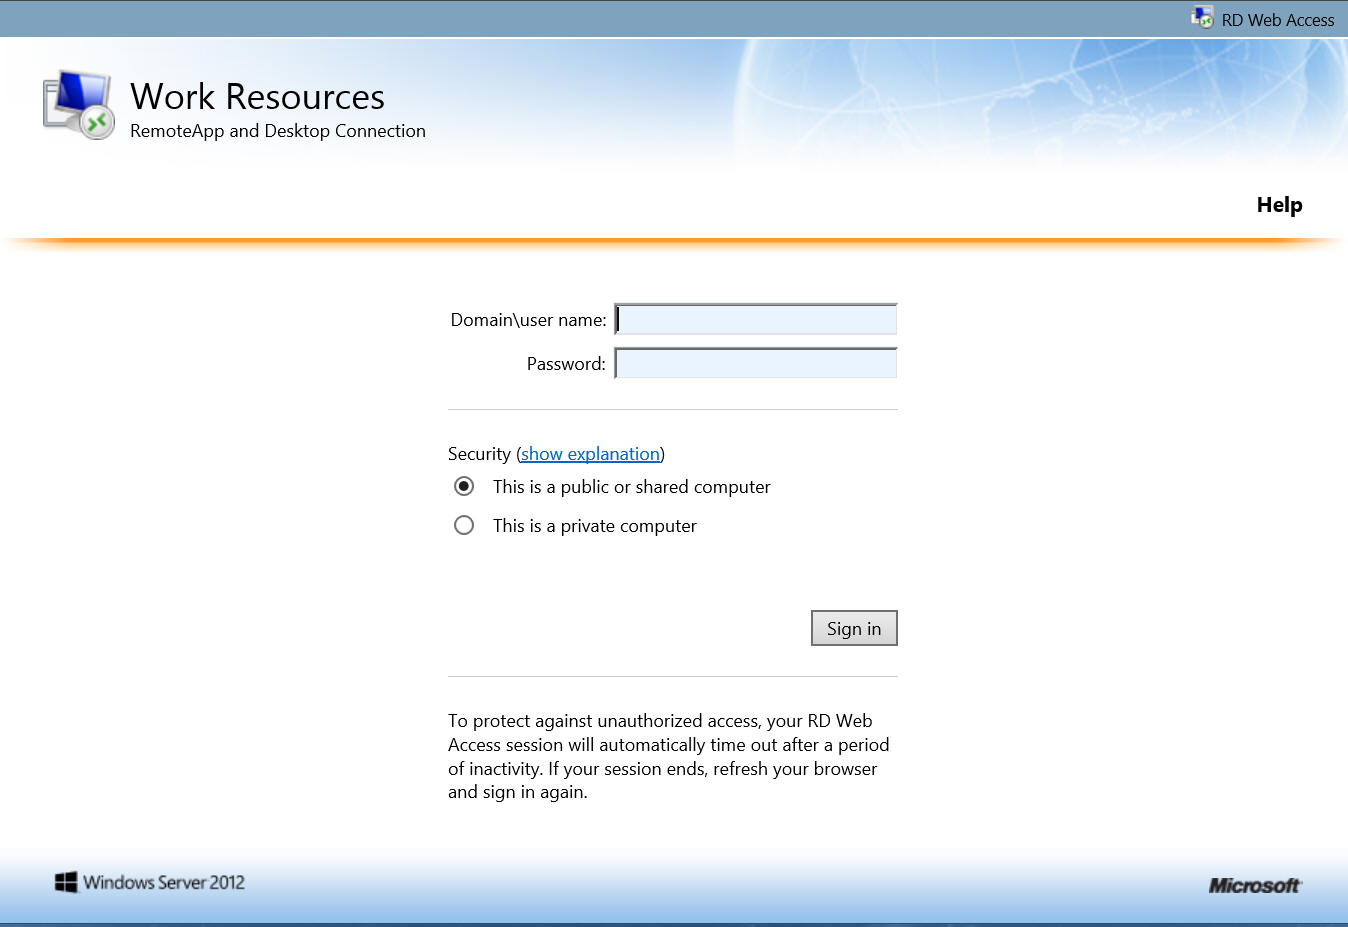Toggle the private computer security option
The image size is (1348, 927).
(x=463, y=525)
